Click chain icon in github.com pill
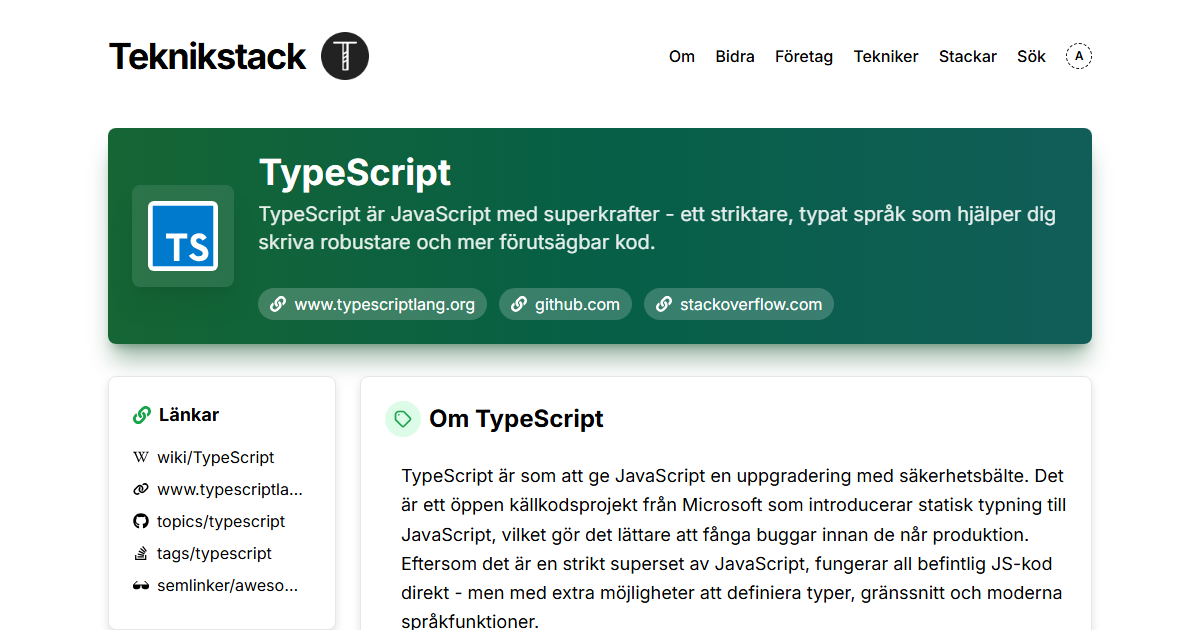 519,304
